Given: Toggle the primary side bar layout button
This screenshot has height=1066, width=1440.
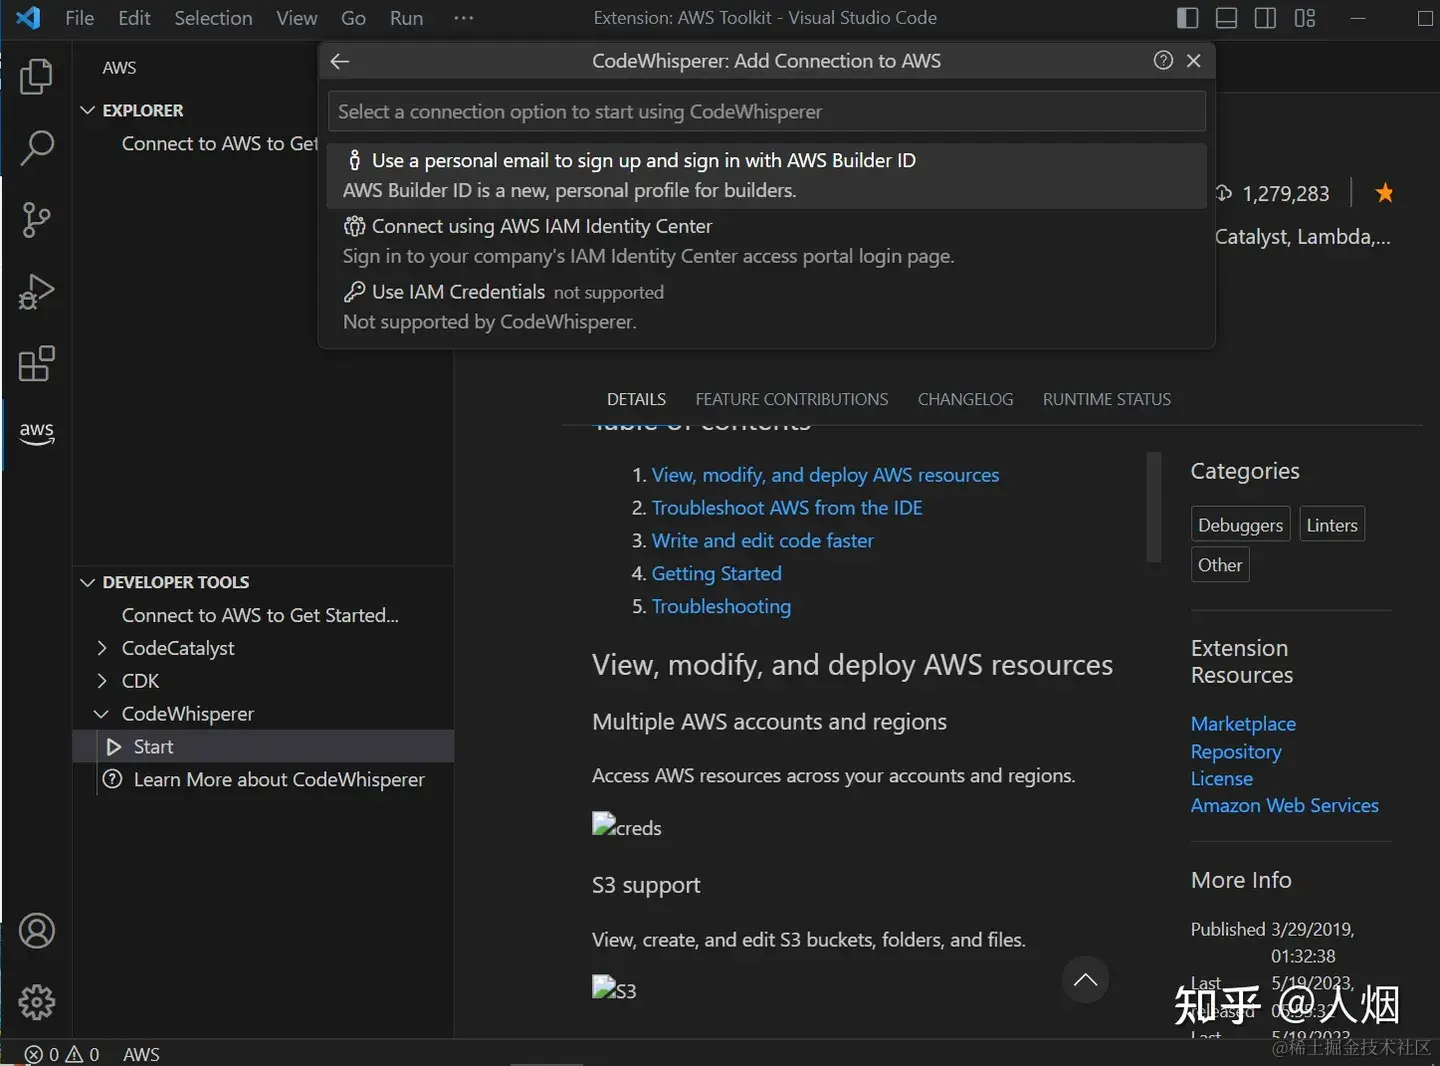Looking at the screenshot, I should [1187, 18].
